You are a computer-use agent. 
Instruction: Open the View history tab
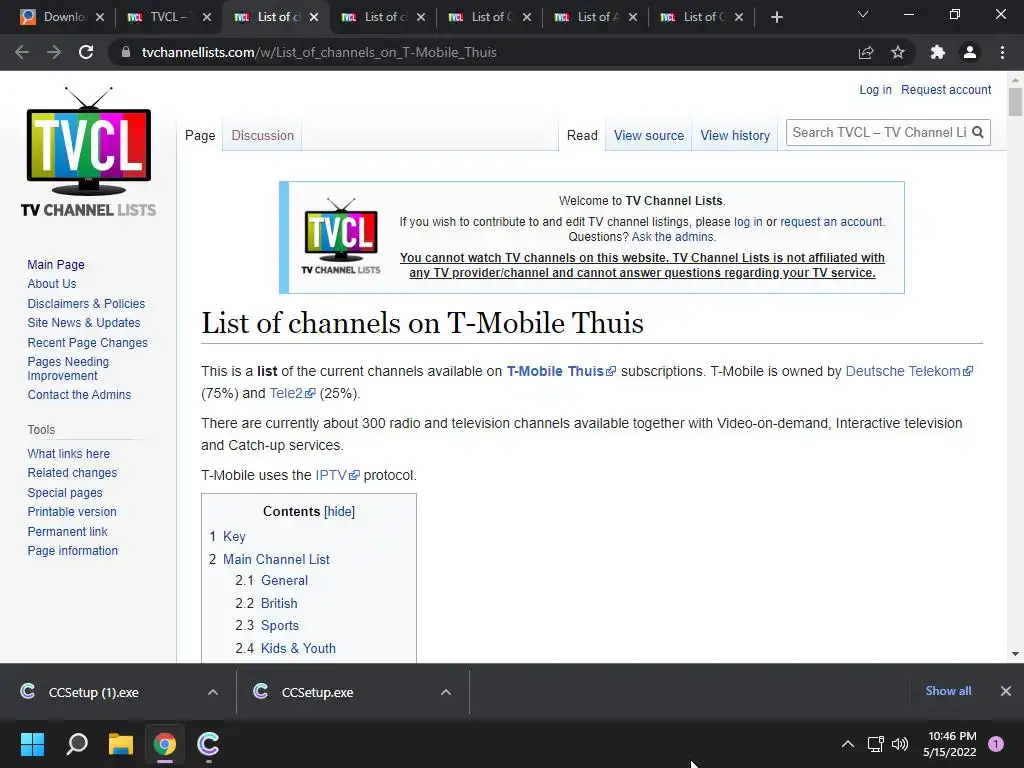(x=735, y=135)
